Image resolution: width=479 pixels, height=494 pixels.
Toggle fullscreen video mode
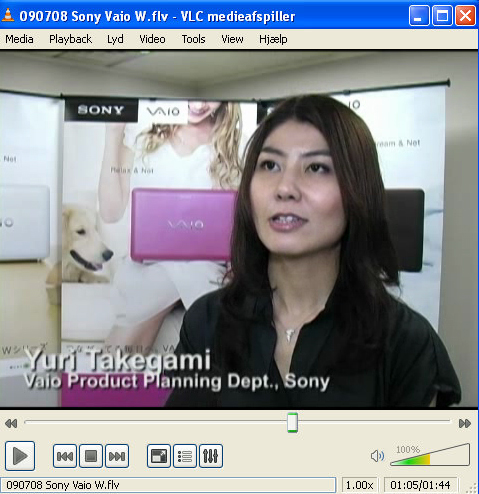pyautogui.click(x=159, y=456)
